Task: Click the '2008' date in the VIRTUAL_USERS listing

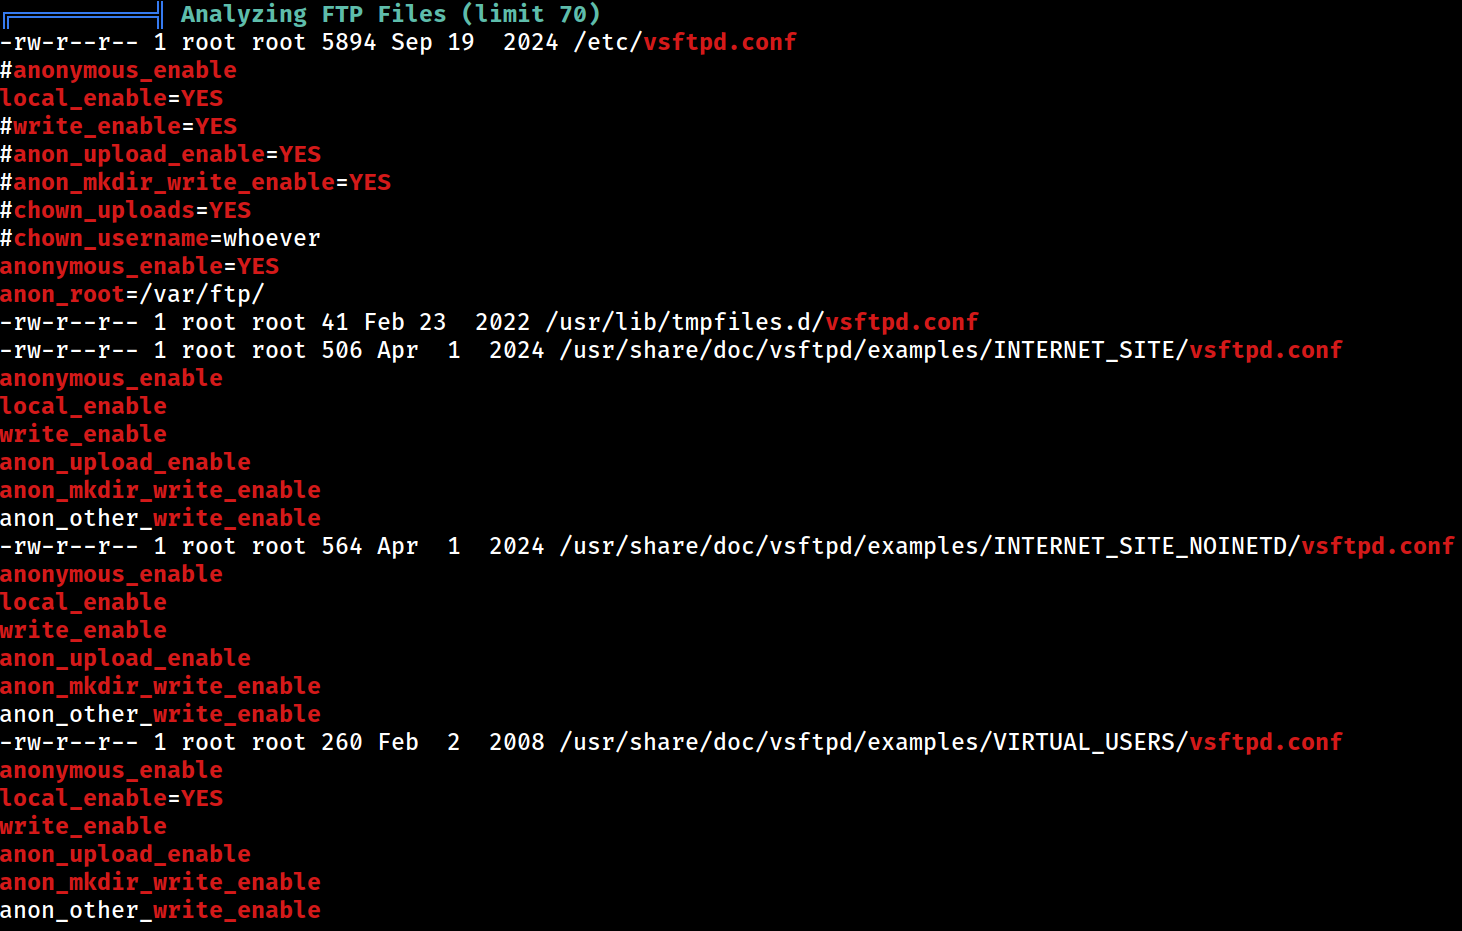Action: 517,742
